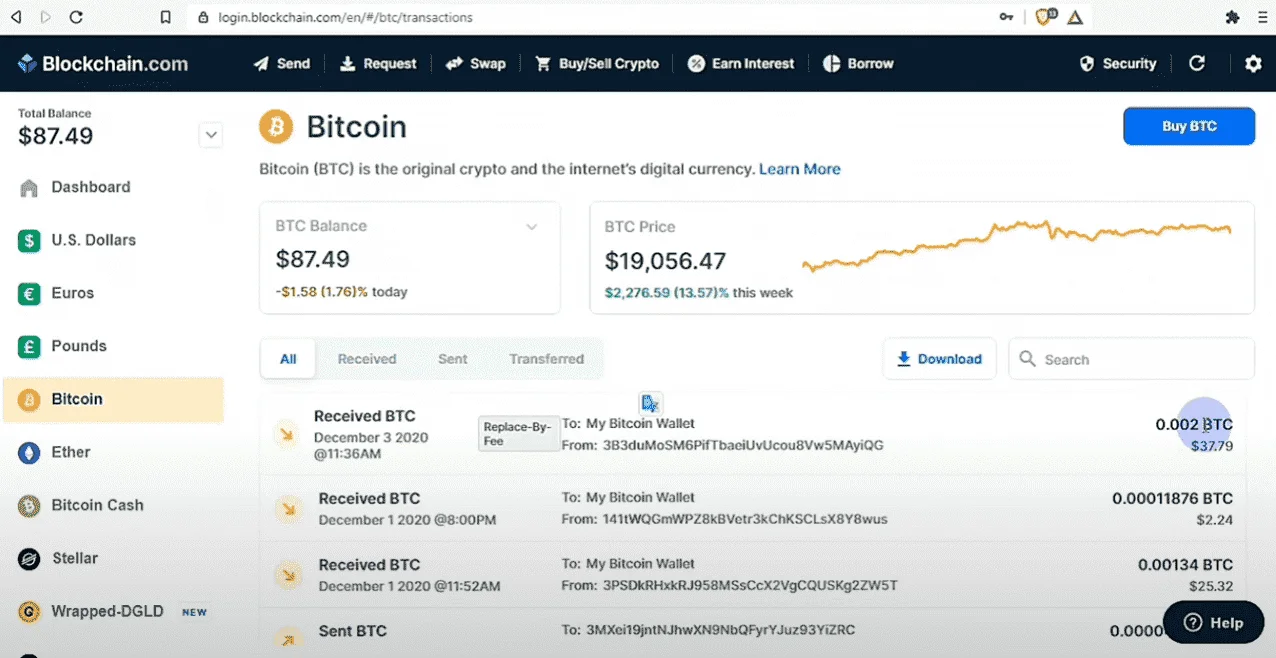Open Earn Interest
Viewport: 1276px width, 658px height.
point(741,64)
